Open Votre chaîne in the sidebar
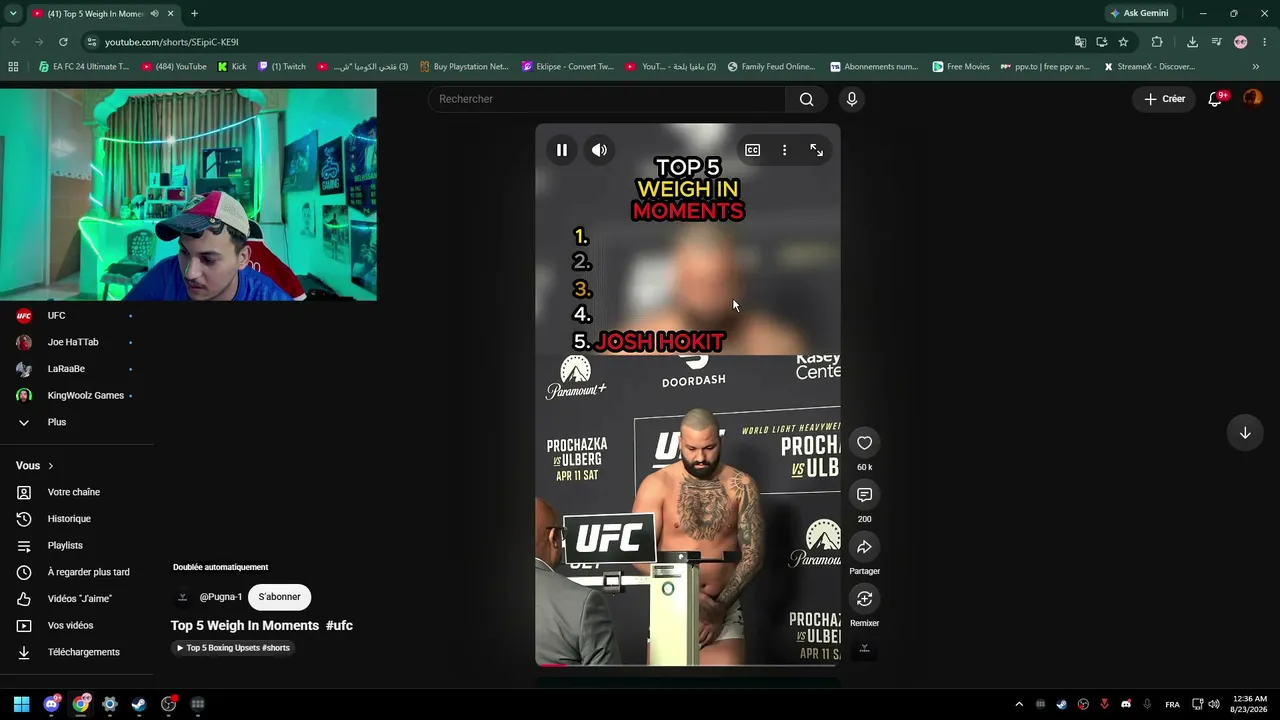Image resolution: width=1280 pixels, height=720 pixels. [x=74, y=492]
